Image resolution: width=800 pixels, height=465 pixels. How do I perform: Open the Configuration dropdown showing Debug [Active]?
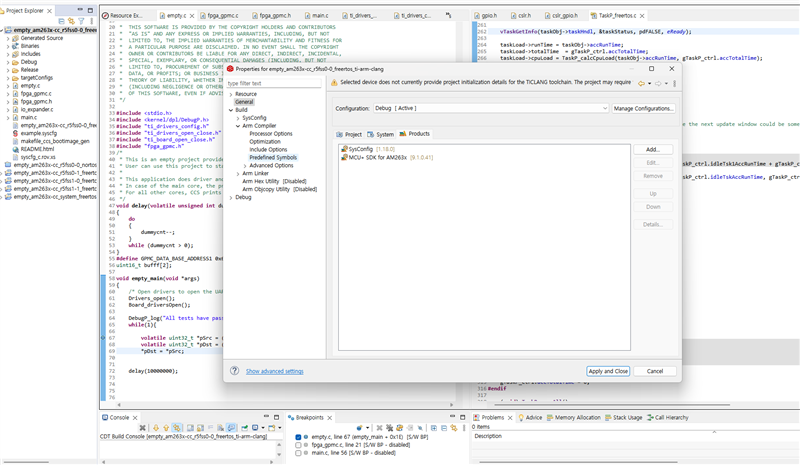click(489, 108)
